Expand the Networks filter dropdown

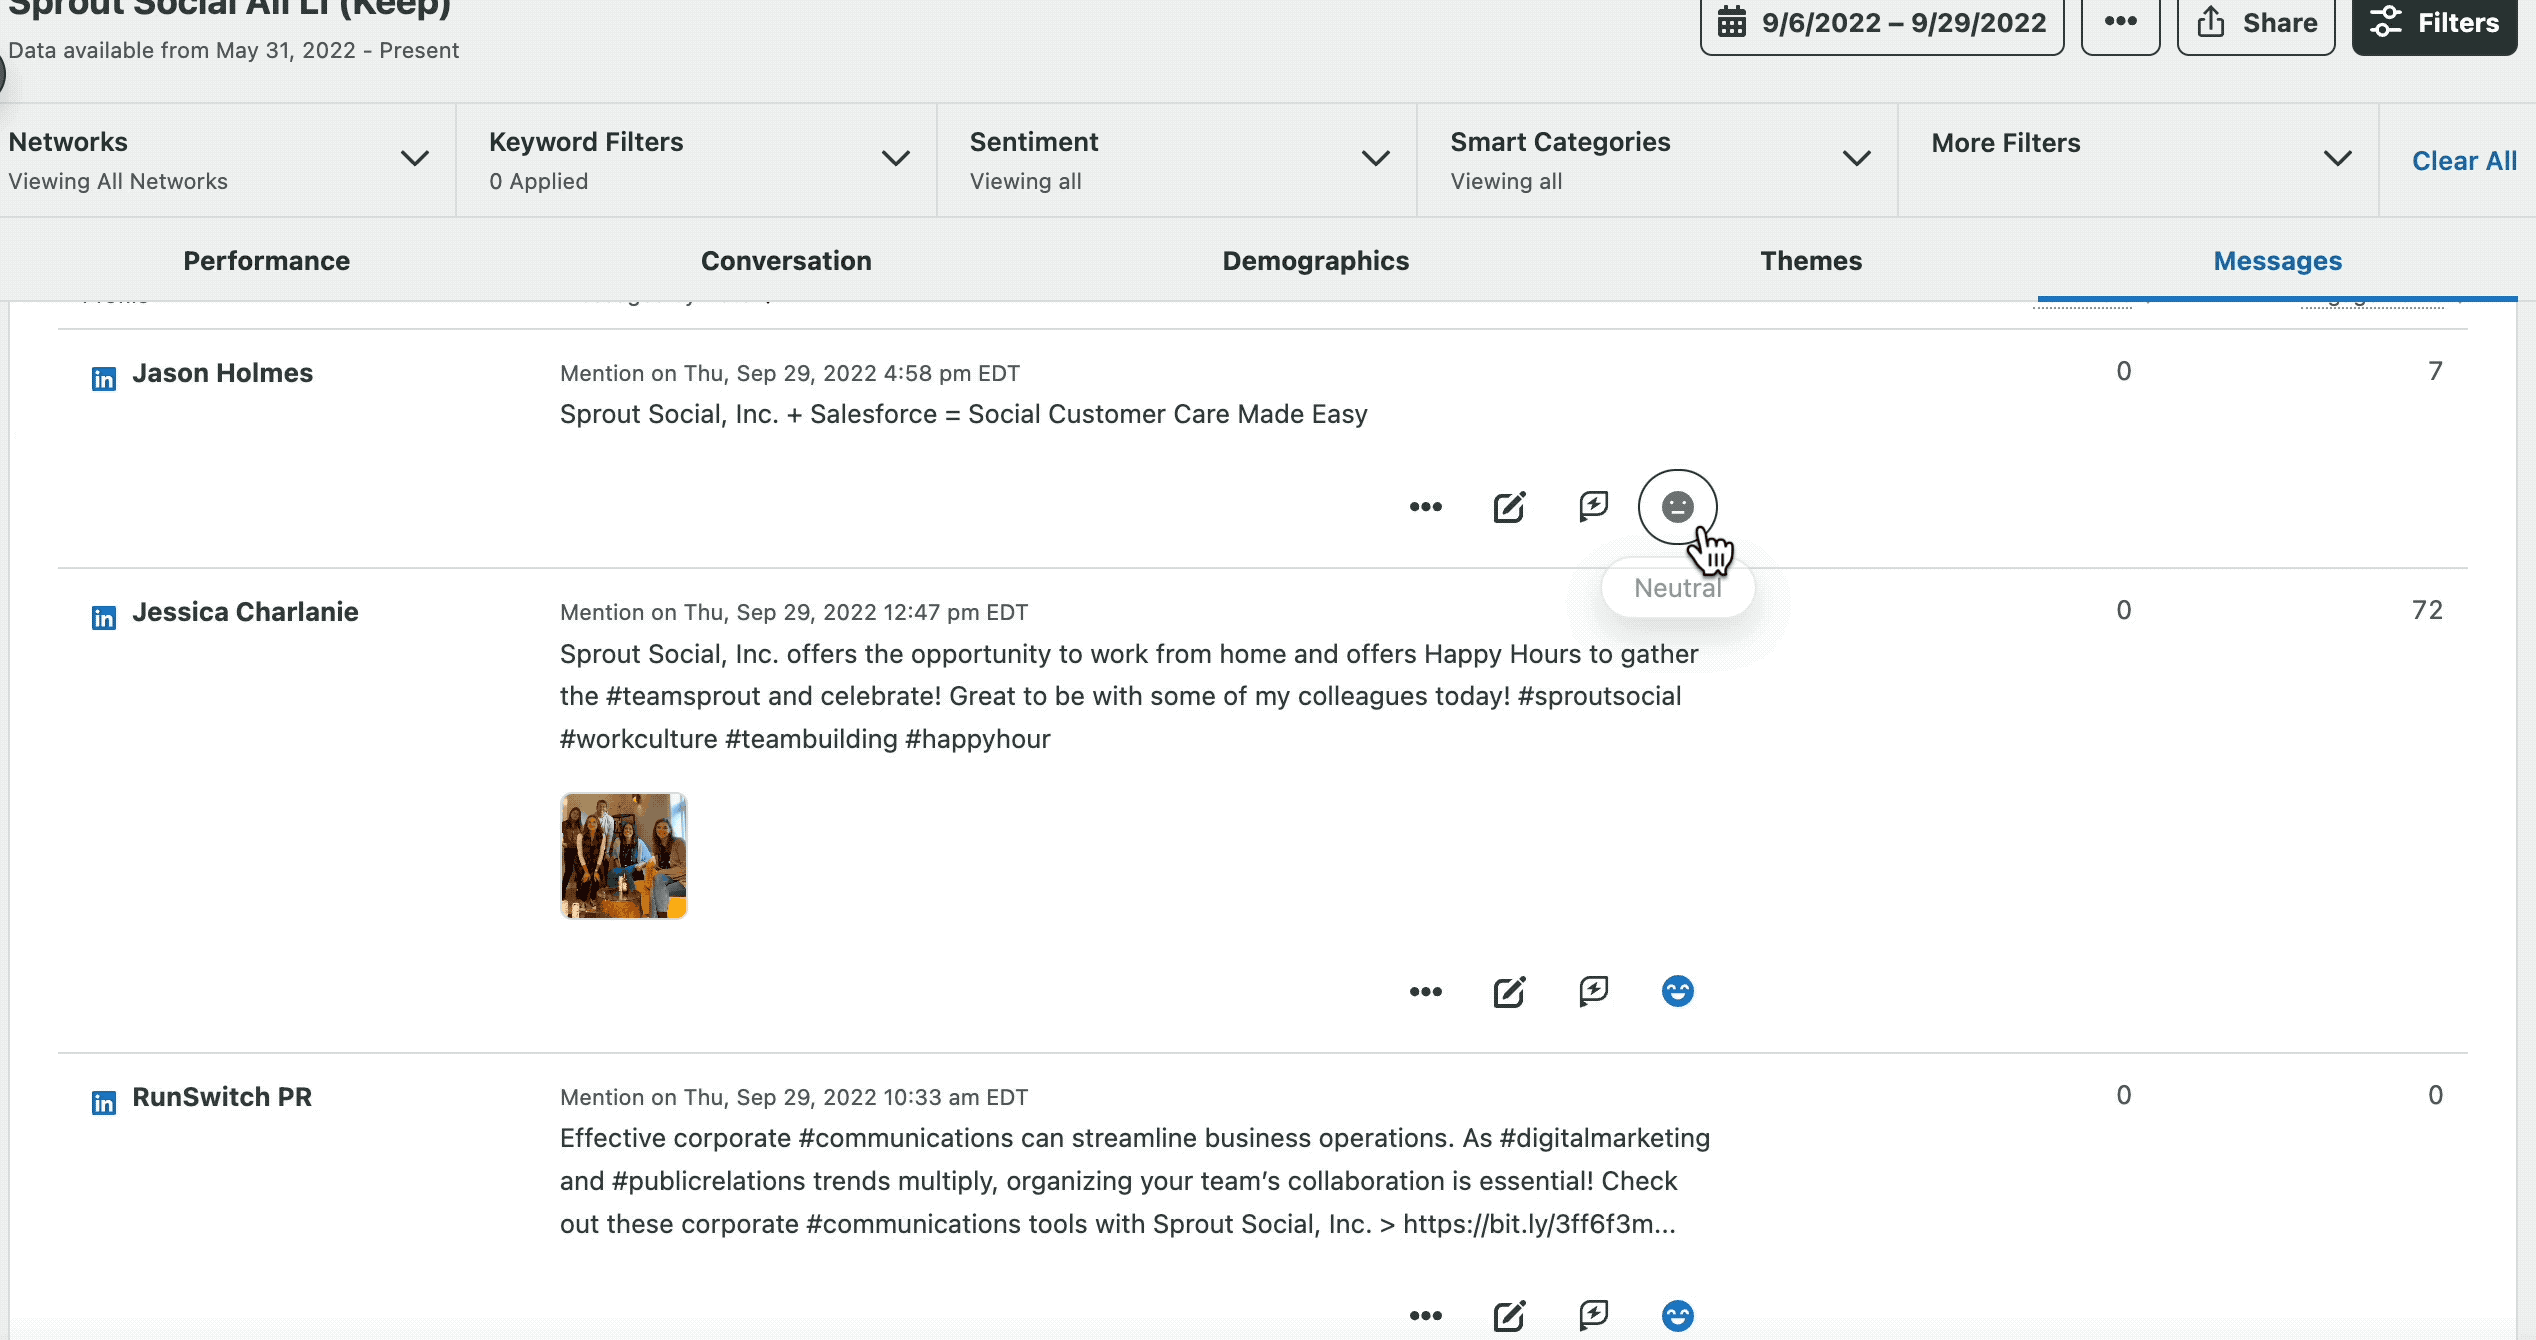[x=415, y=159]
